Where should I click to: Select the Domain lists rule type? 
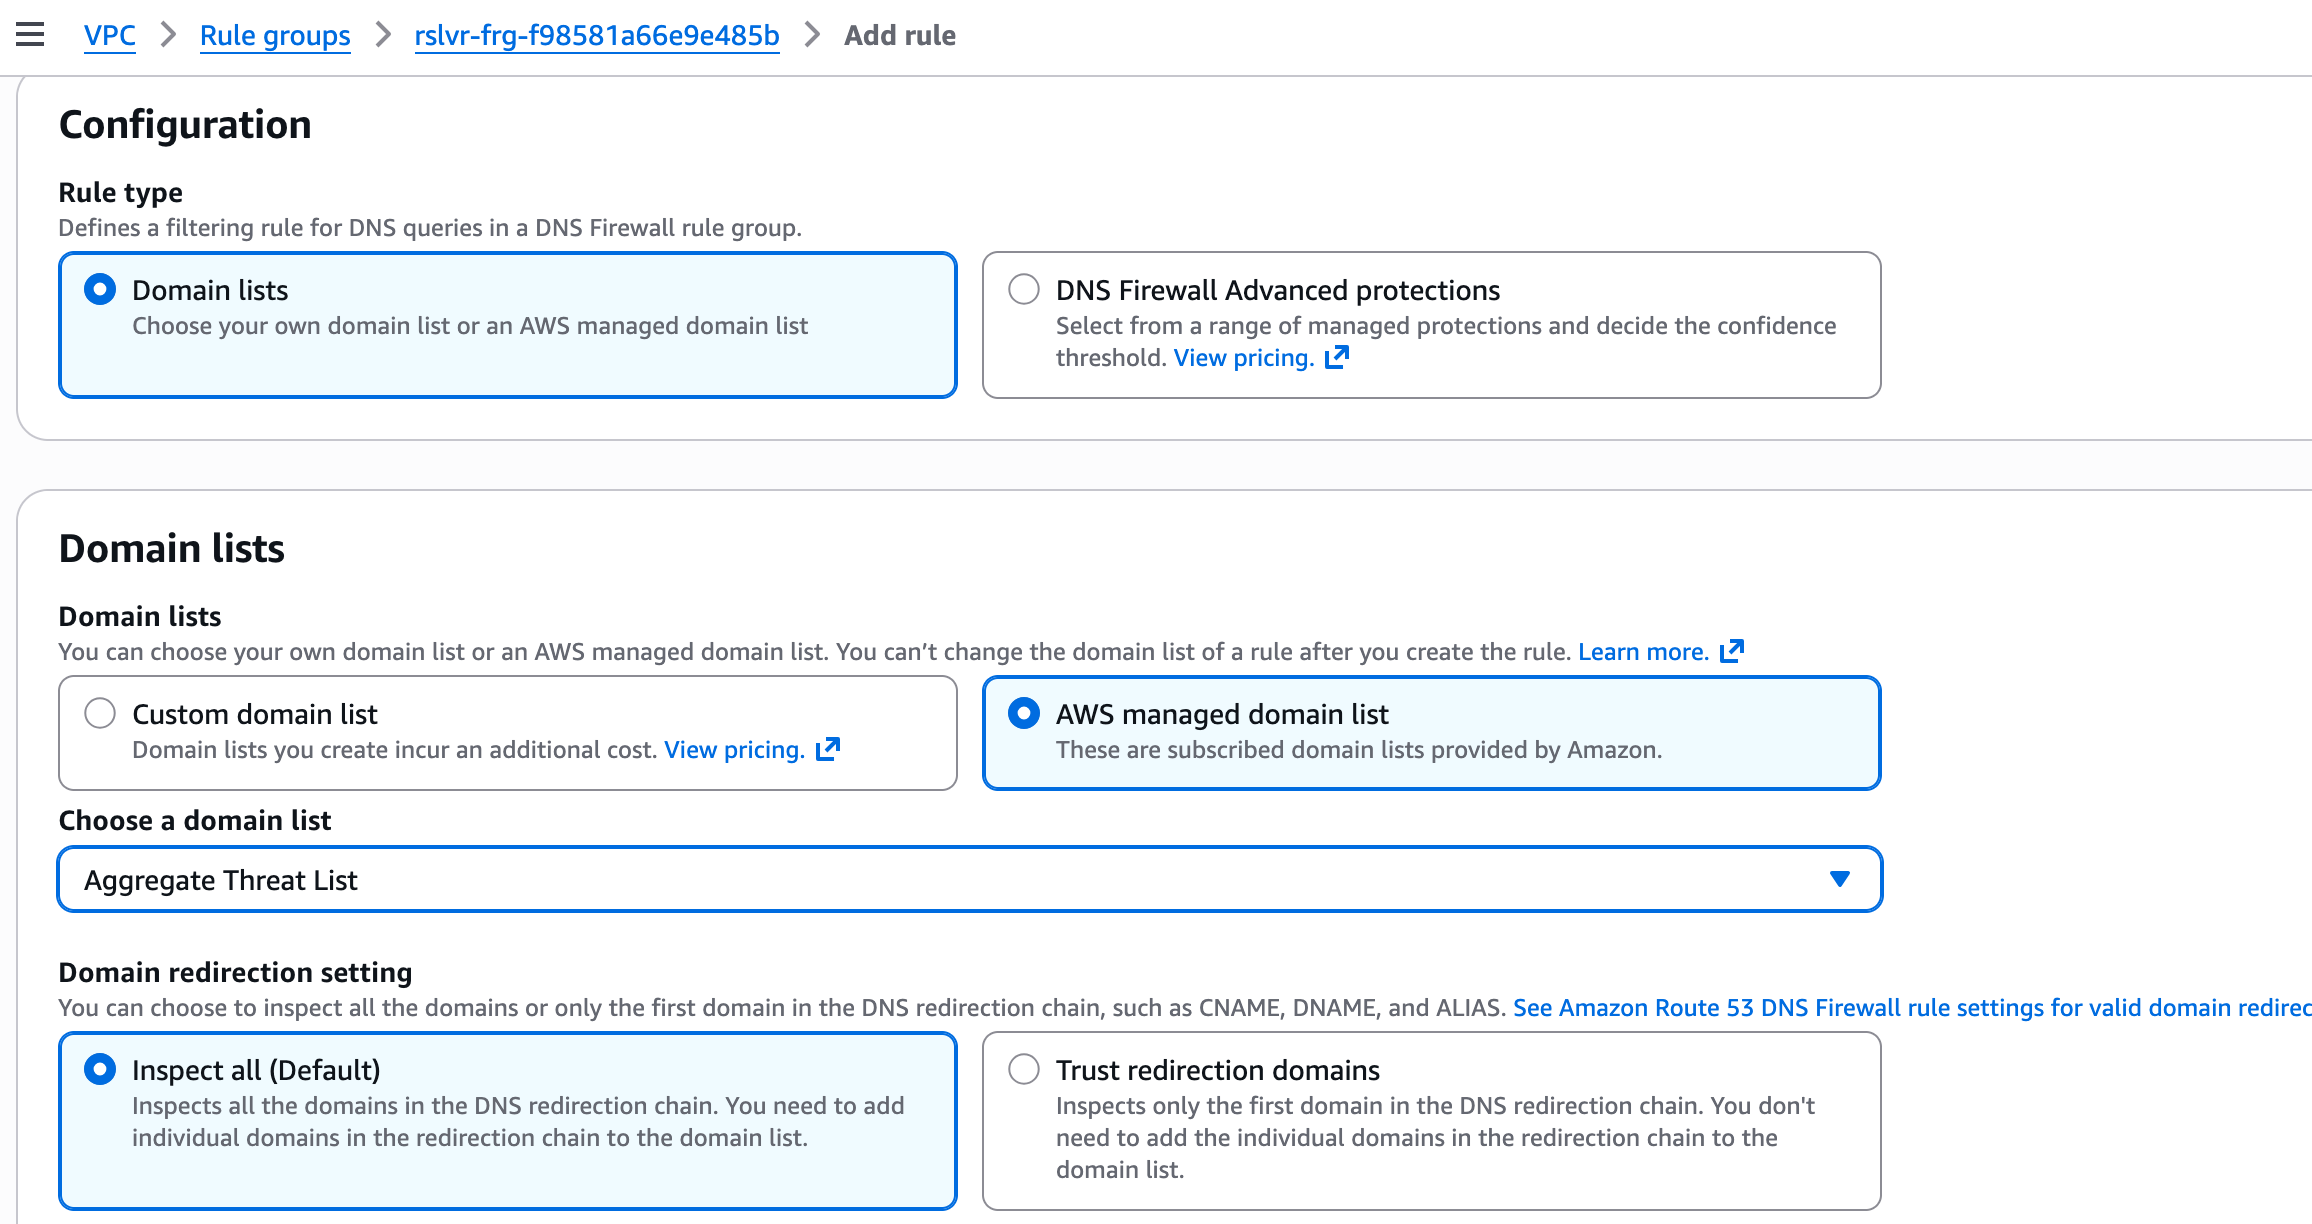pyautogui.click(x=100, y=290)
